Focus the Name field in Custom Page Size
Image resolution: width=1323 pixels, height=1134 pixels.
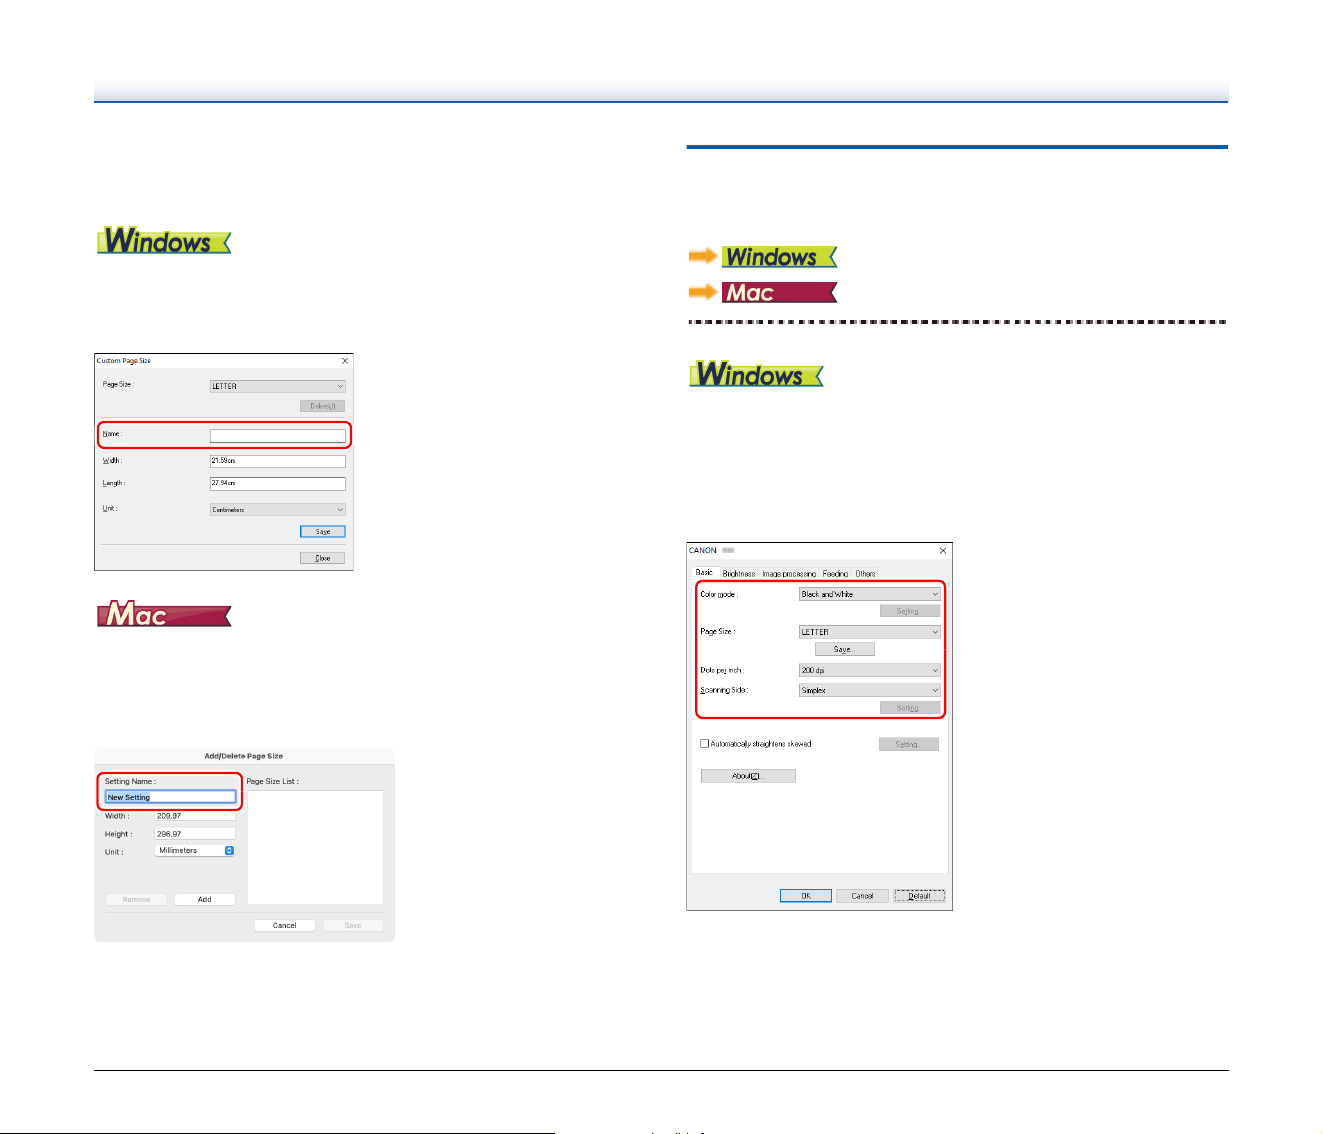coord(278,436)
